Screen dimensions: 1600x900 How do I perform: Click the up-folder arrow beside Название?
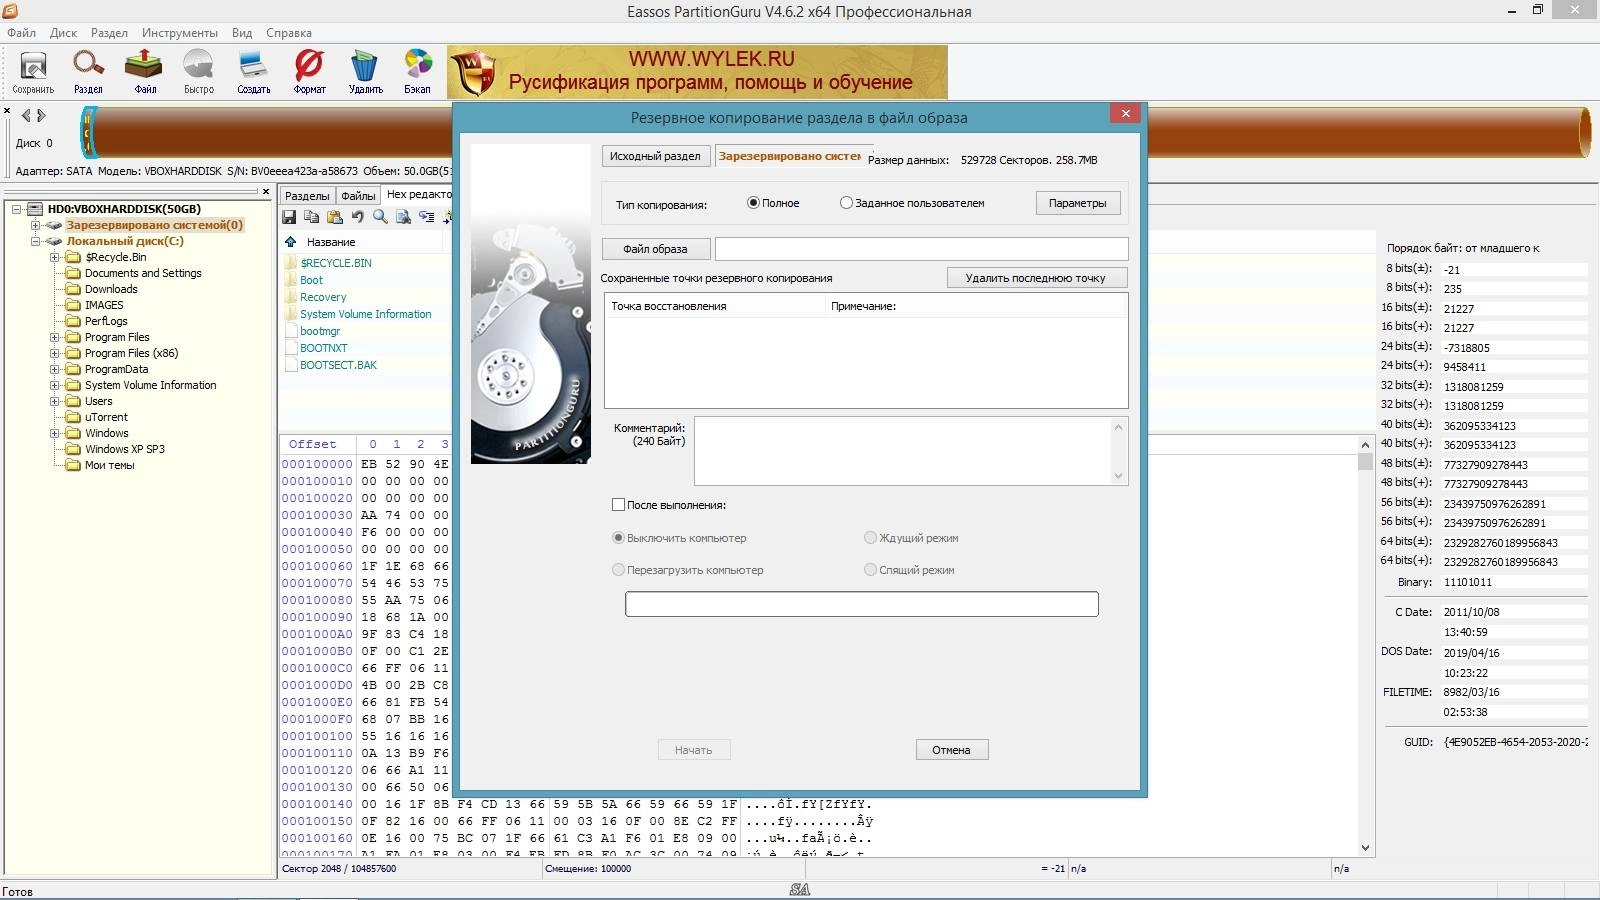pyautogui.click(x=291, y=242)
